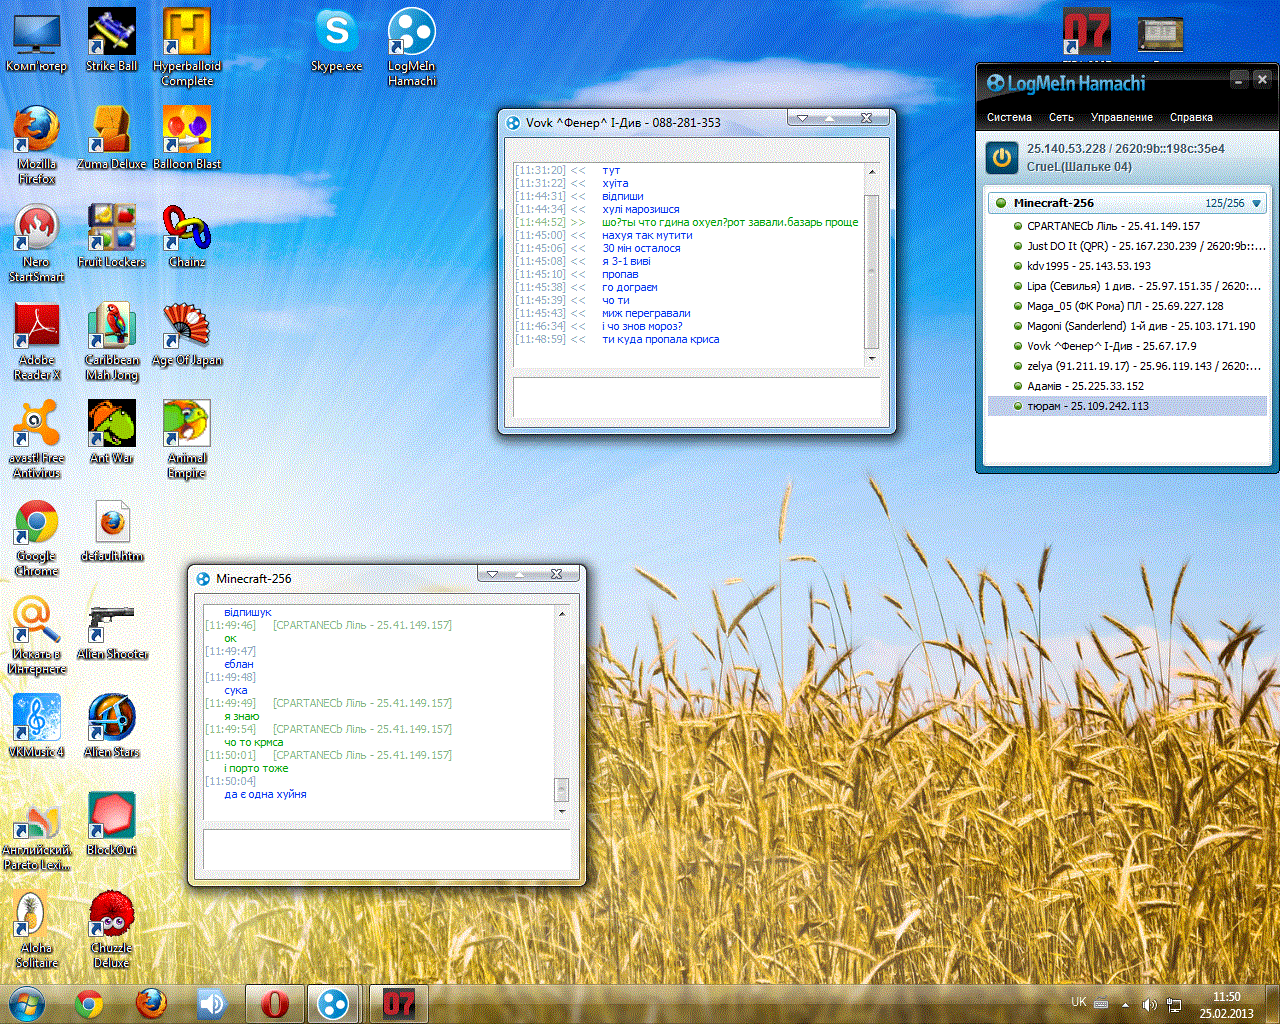Open avast! Free Antivirus icon
This screenshot has width=1280, height=1024.
pyautogui.click(x=37, y=440)
